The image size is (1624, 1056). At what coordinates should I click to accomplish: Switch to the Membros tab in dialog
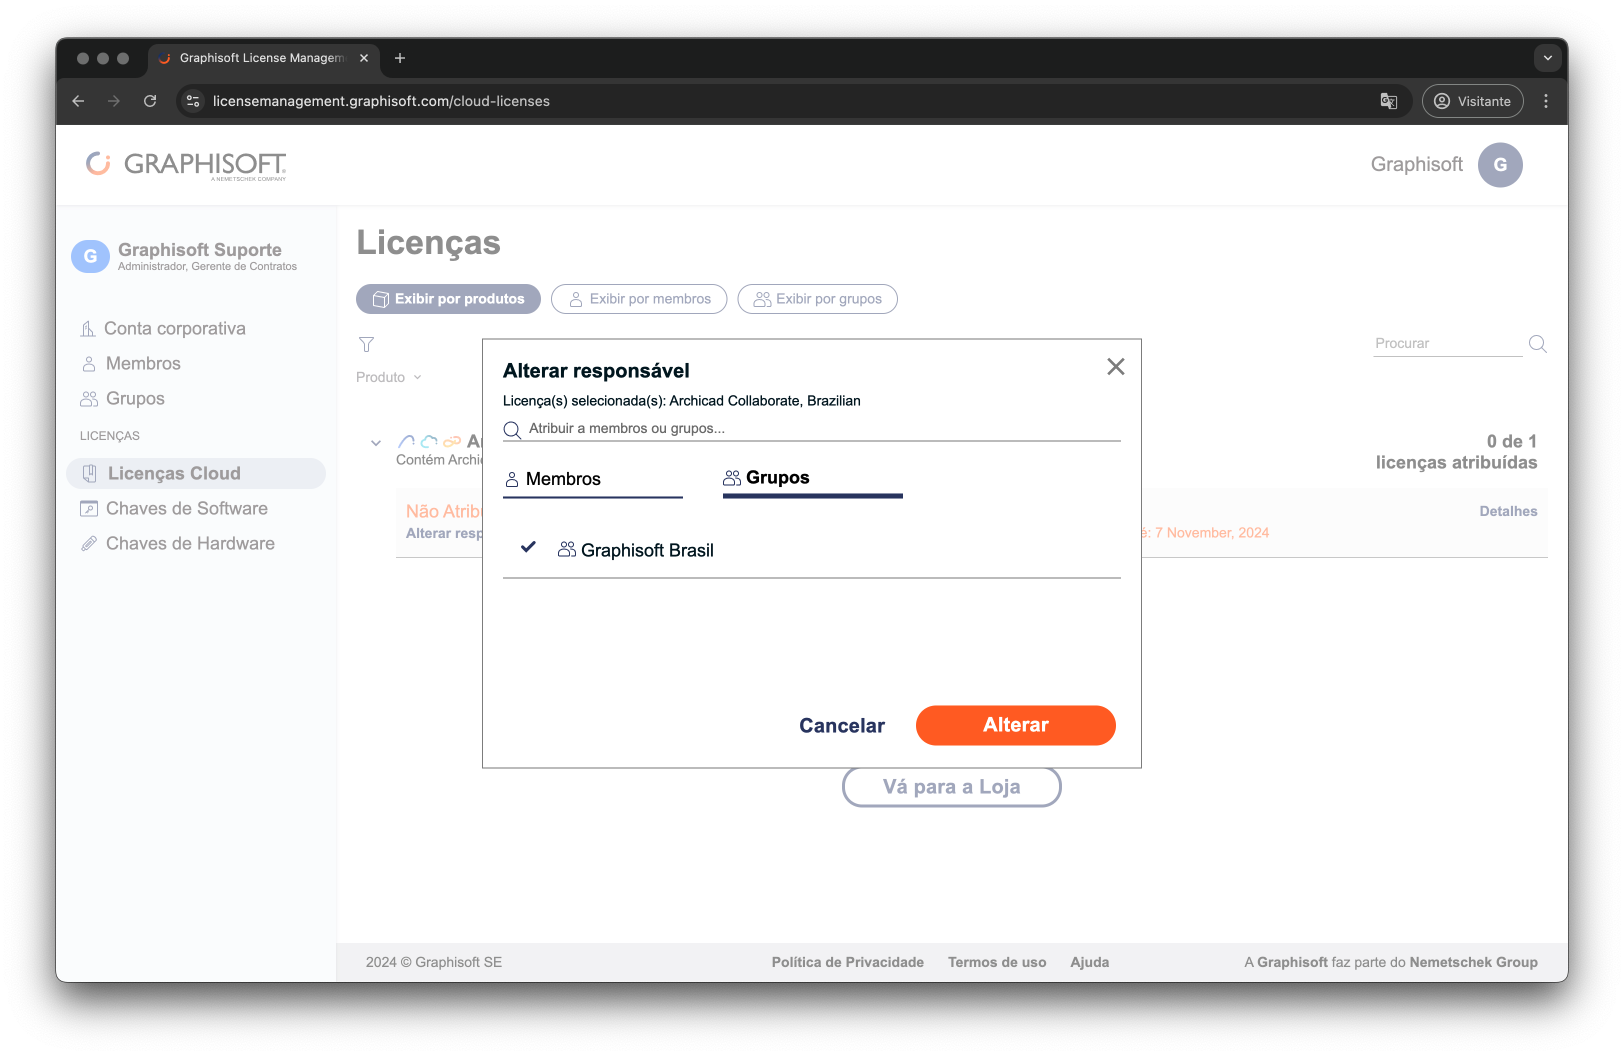tap(593, 479)
